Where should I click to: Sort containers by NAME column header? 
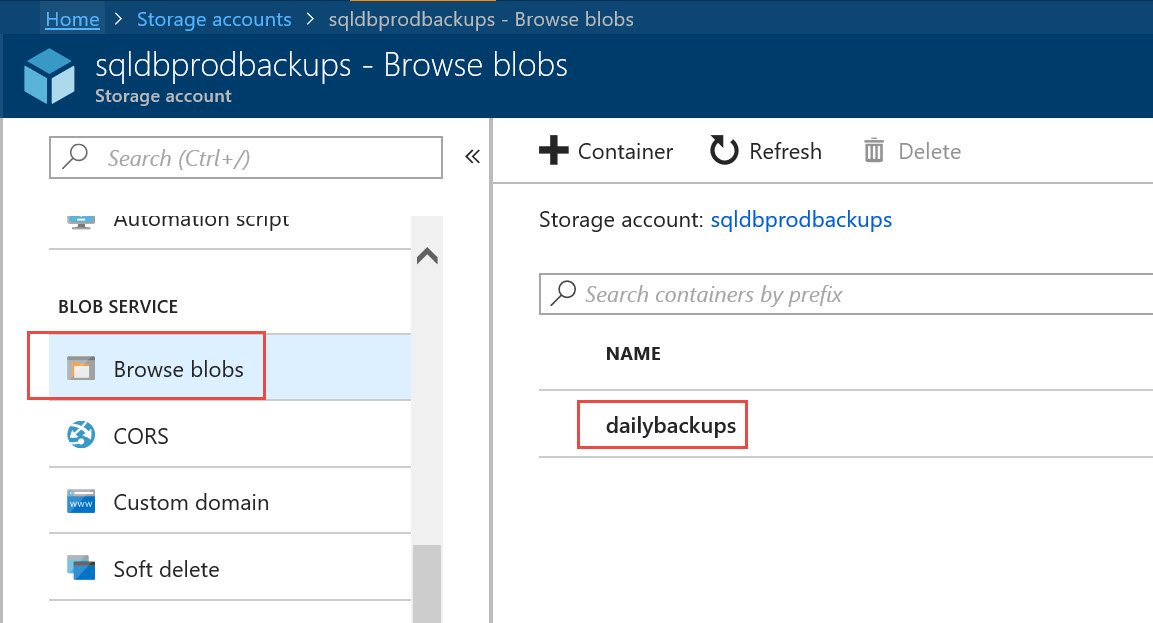tap(633, 354)
